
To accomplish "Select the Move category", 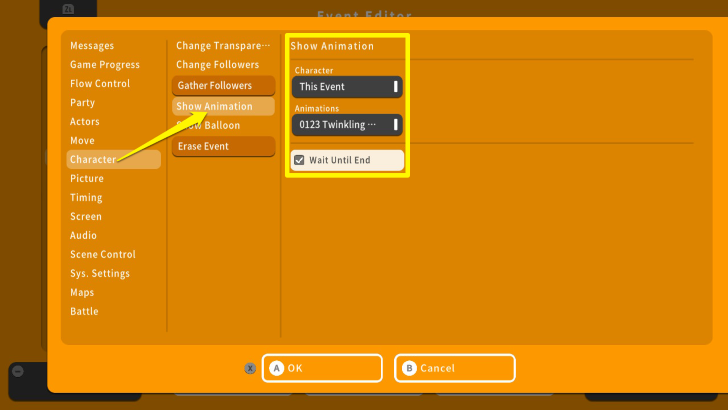I will pos(82,141).
